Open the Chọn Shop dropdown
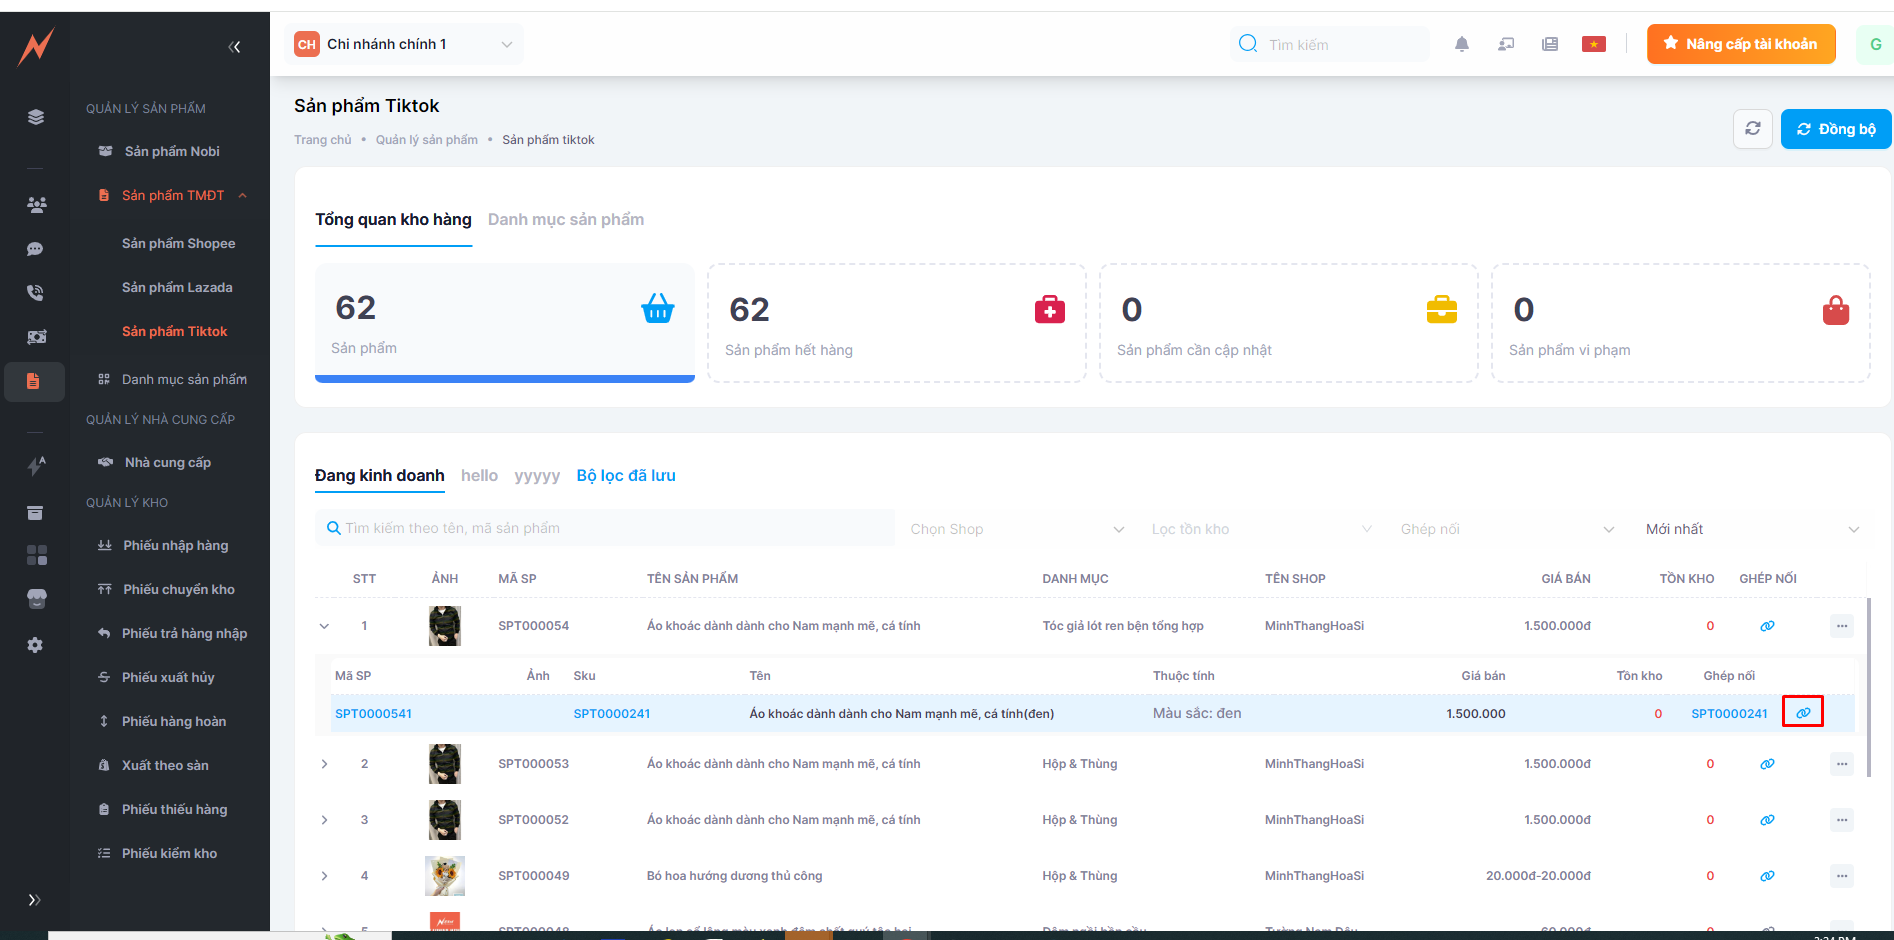The width and height of the screenshot is (1894, 940). (x=1016, y=529)
